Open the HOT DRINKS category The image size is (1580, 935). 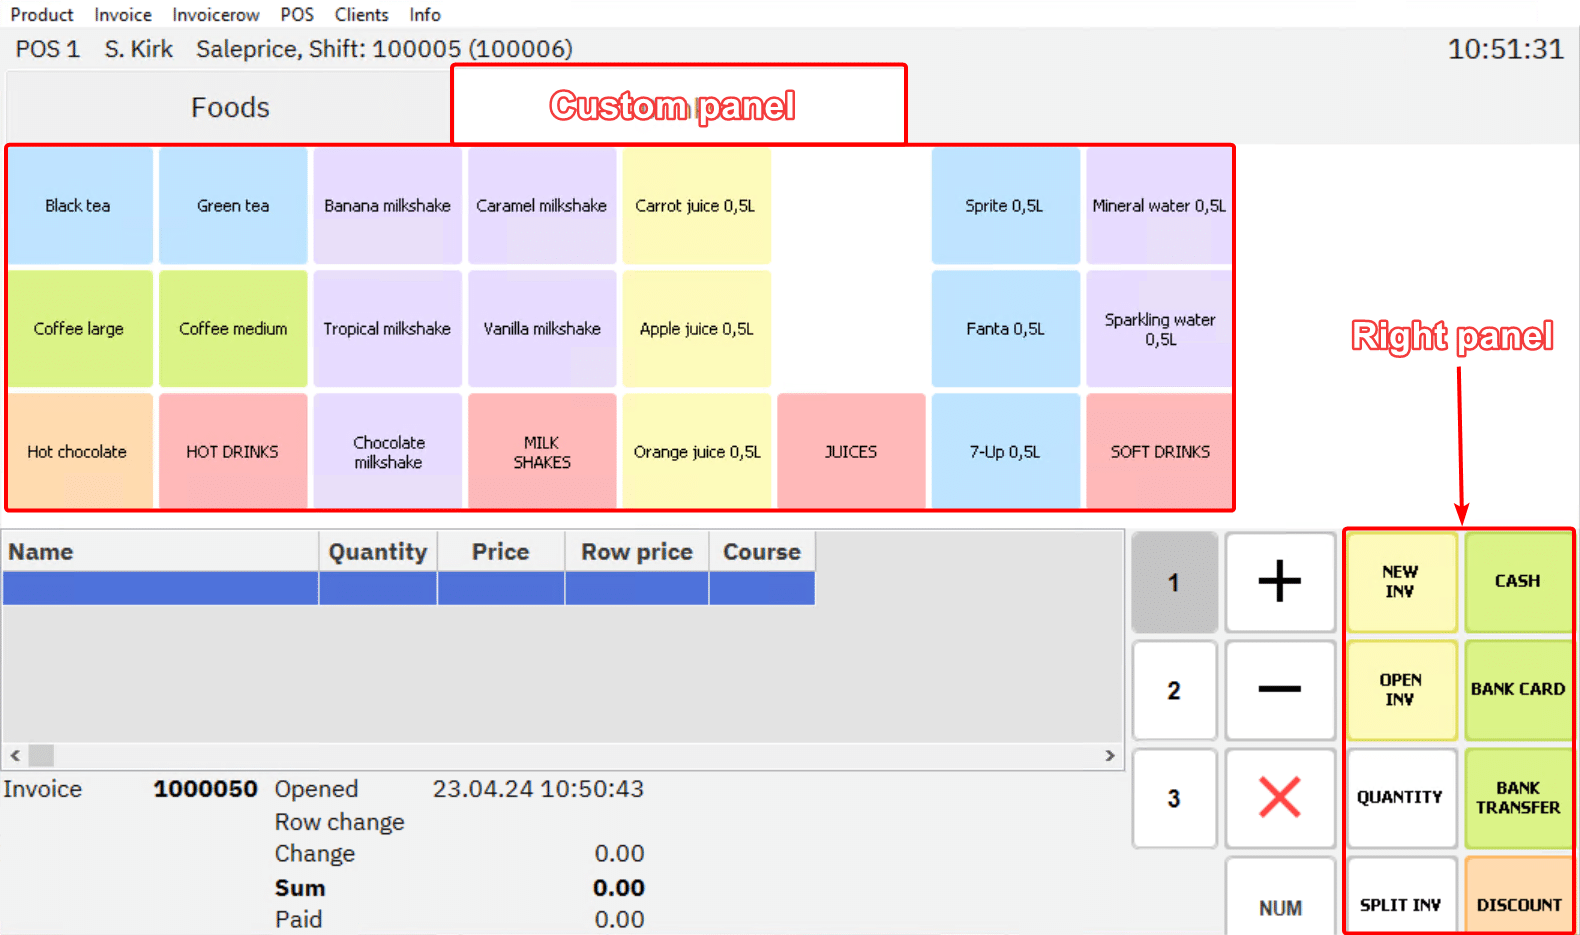[232, 452]
